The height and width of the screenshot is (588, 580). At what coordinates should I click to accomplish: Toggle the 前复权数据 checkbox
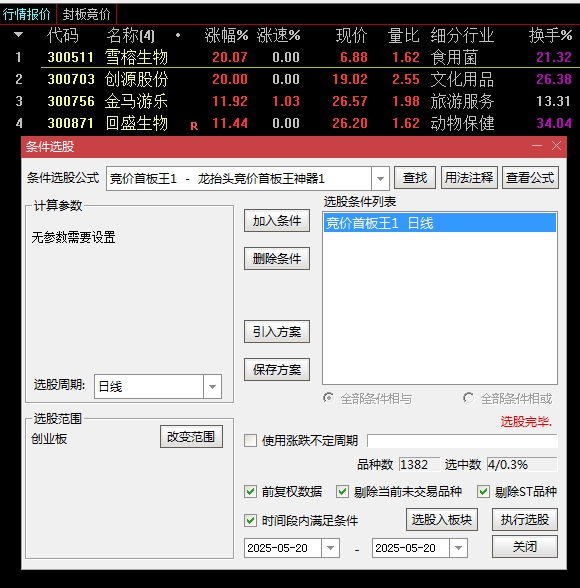tap(250, 491)
